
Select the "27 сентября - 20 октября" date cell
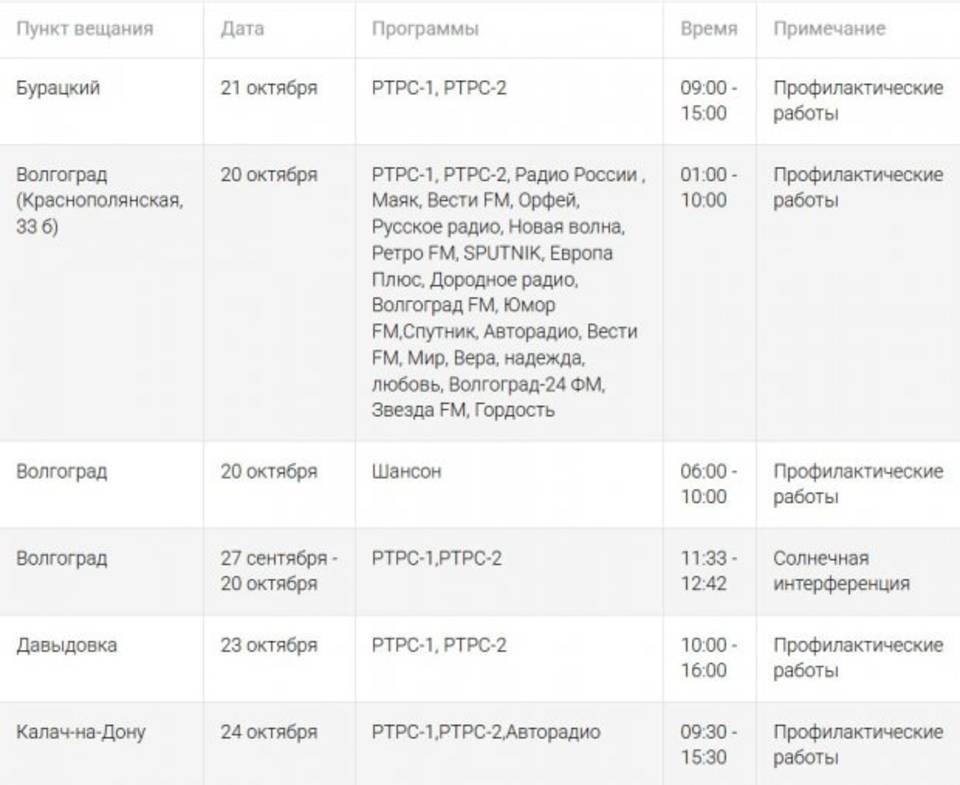[278, 570]
